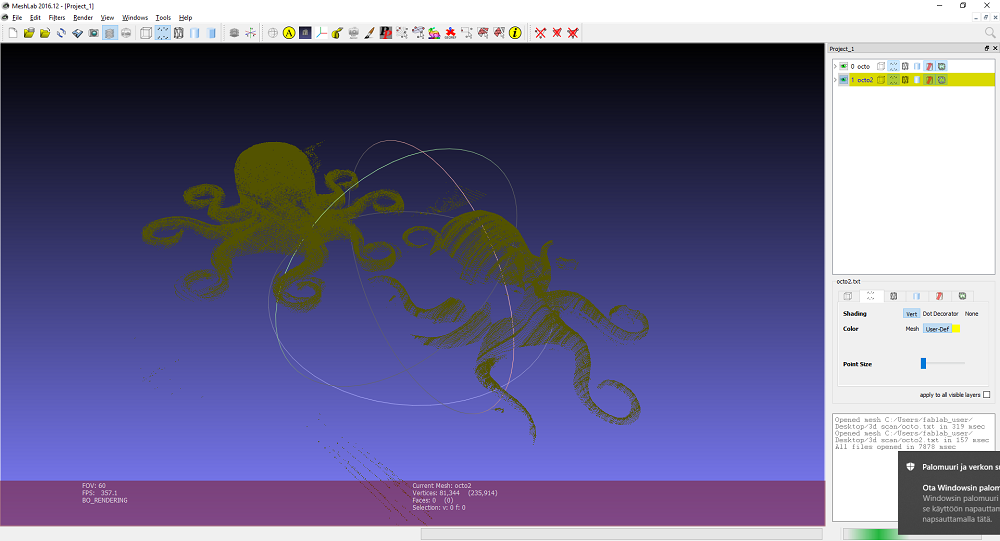Switch to green edge decorator tab

coord(962,296)
